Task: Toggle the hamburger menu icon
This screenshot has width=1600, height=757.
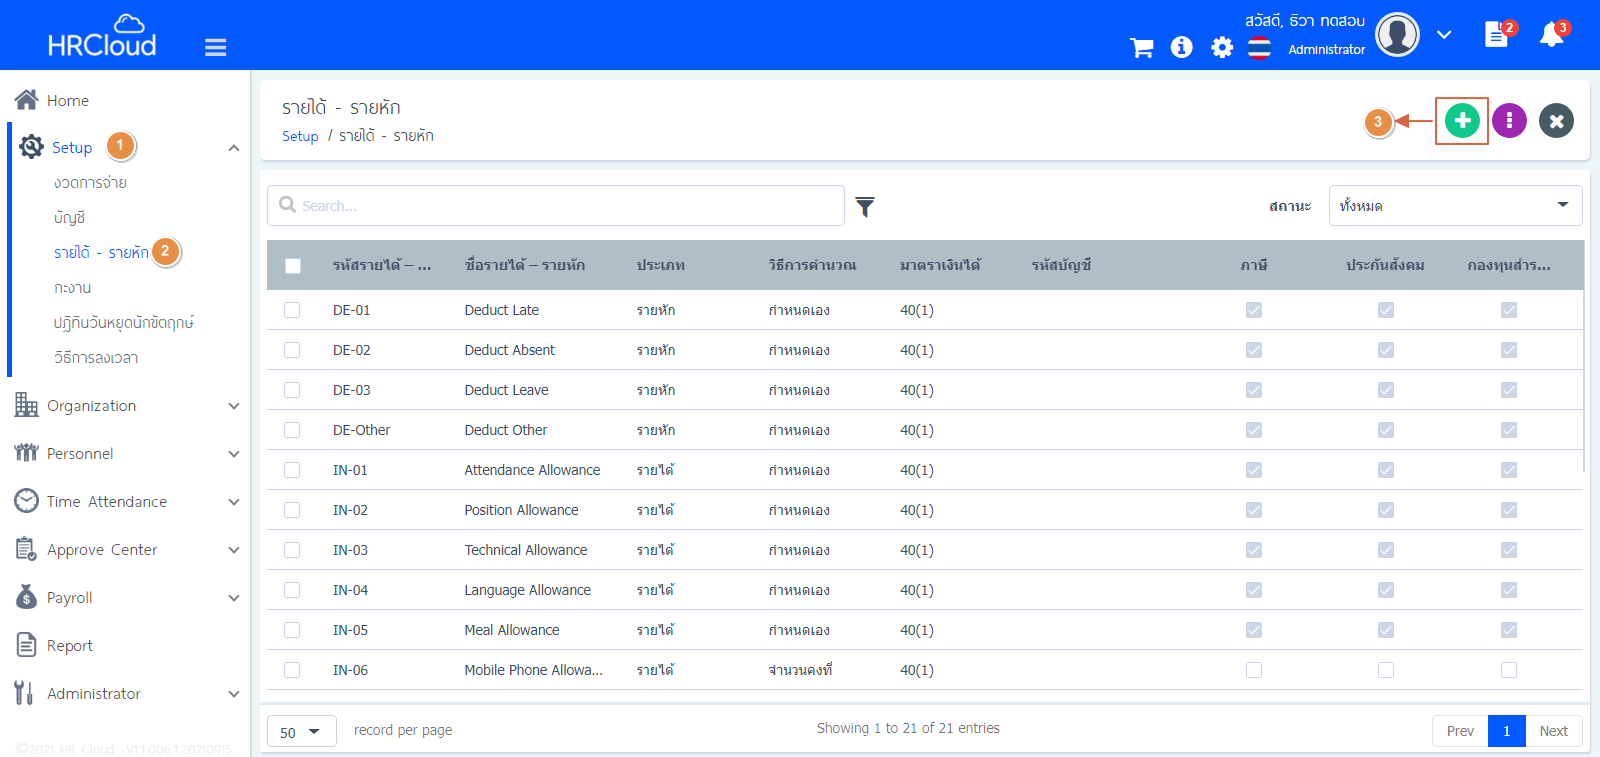Action: [215, 47]
